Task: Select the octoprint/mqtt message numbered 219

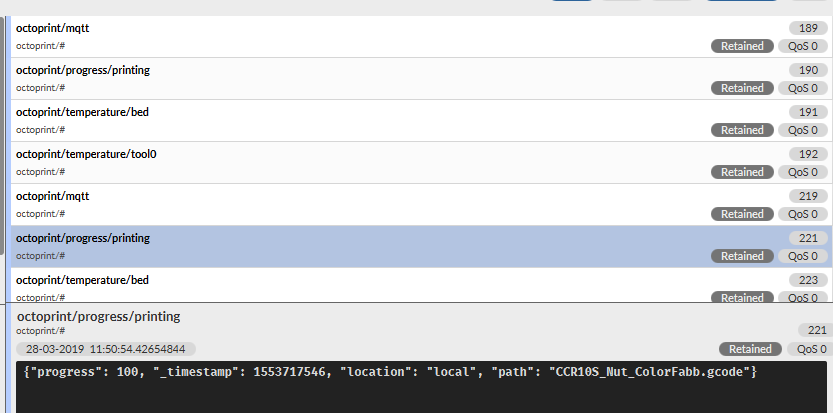Action: click(300, 204)
